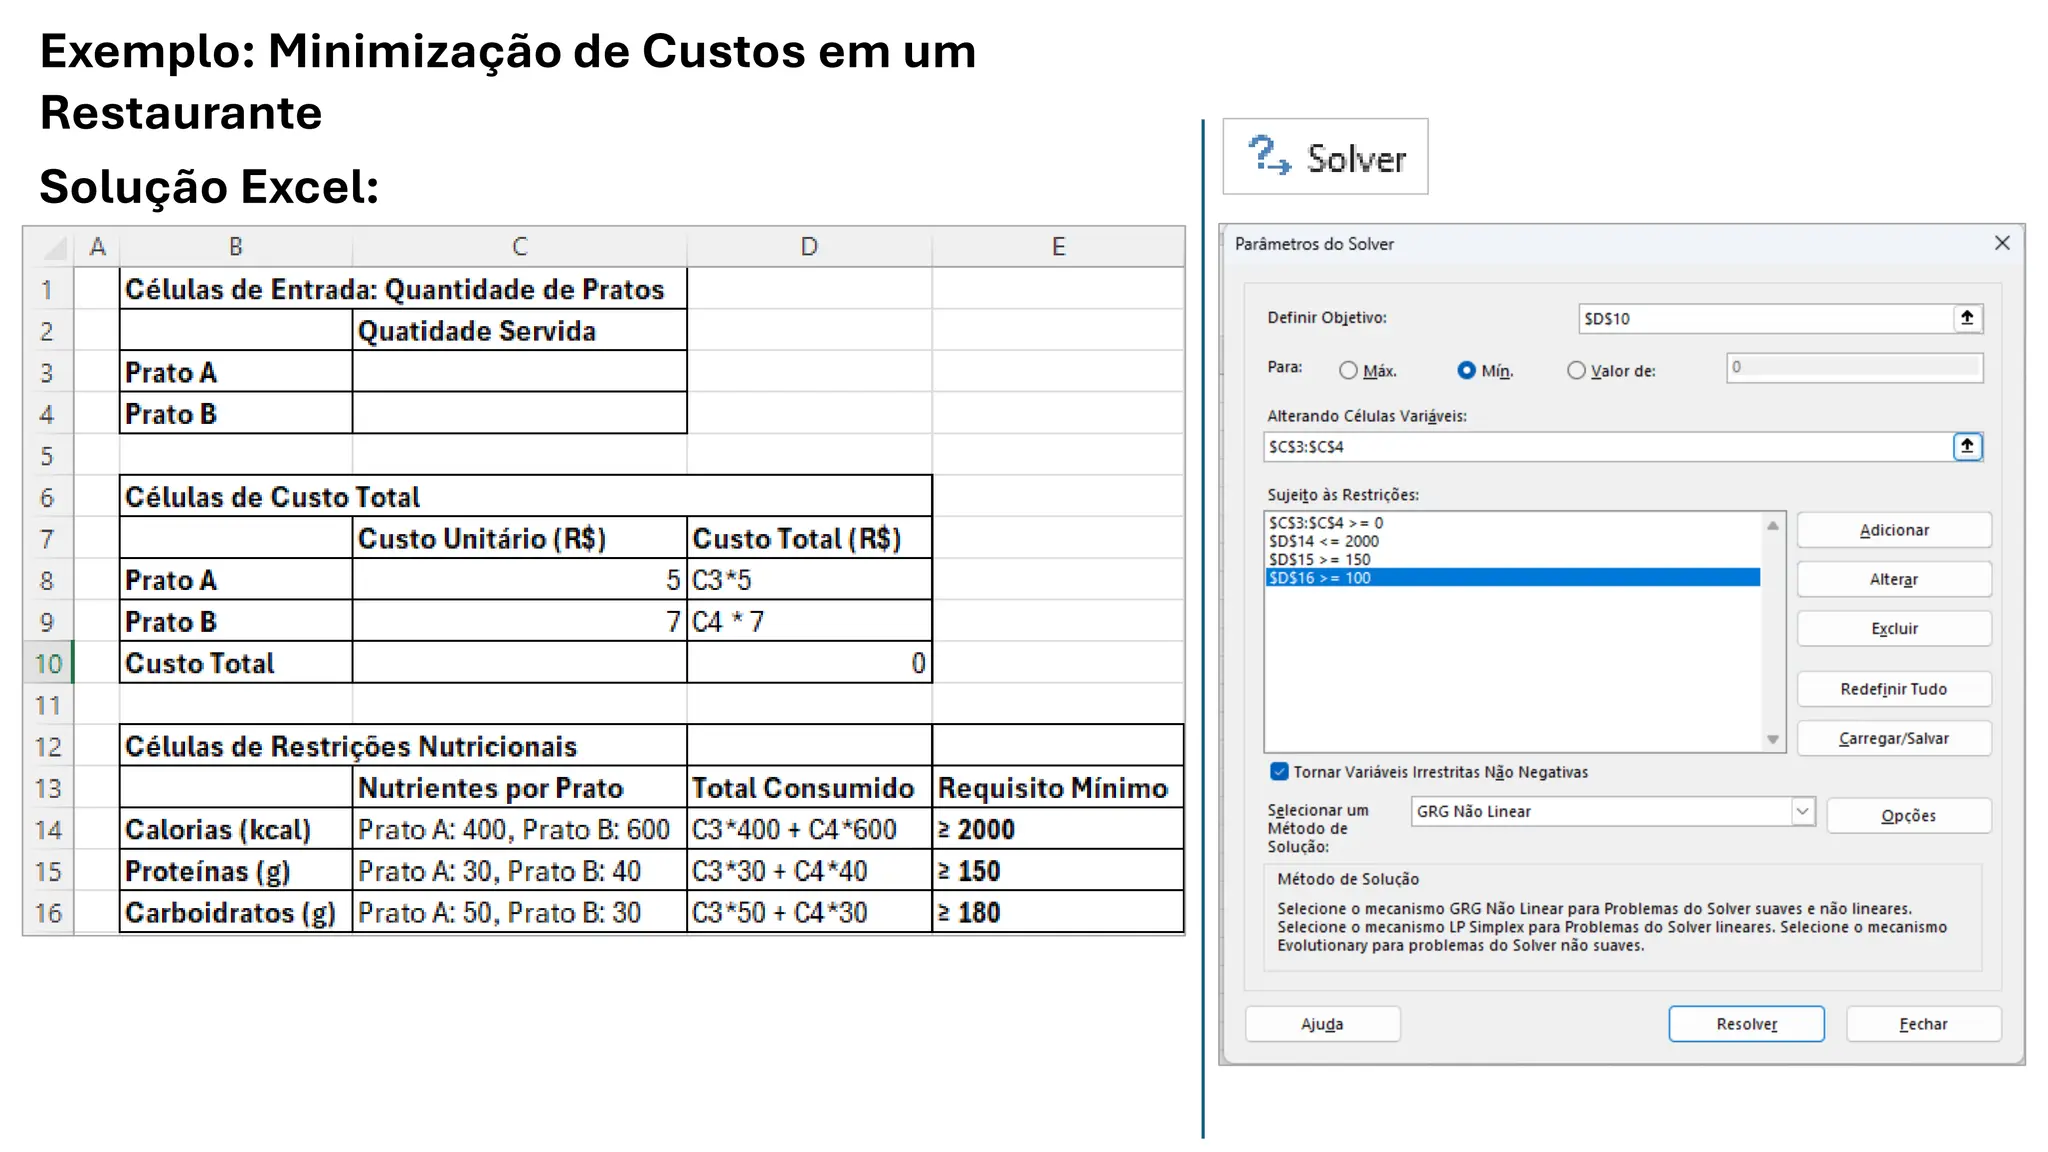The width and height of the screenshot is (2048, 1152).
Task: Click Custo Total value cell showing 0
Action: pos(809,663)
